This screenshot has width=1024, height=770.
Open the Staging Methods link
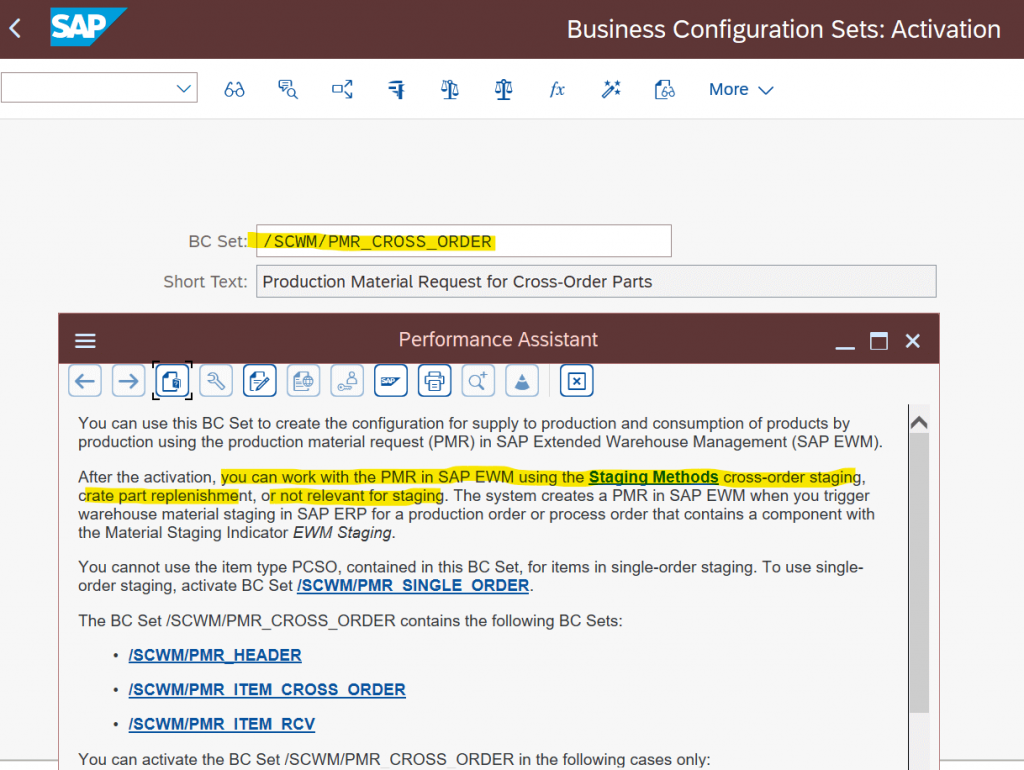click(x=653, y=477)
